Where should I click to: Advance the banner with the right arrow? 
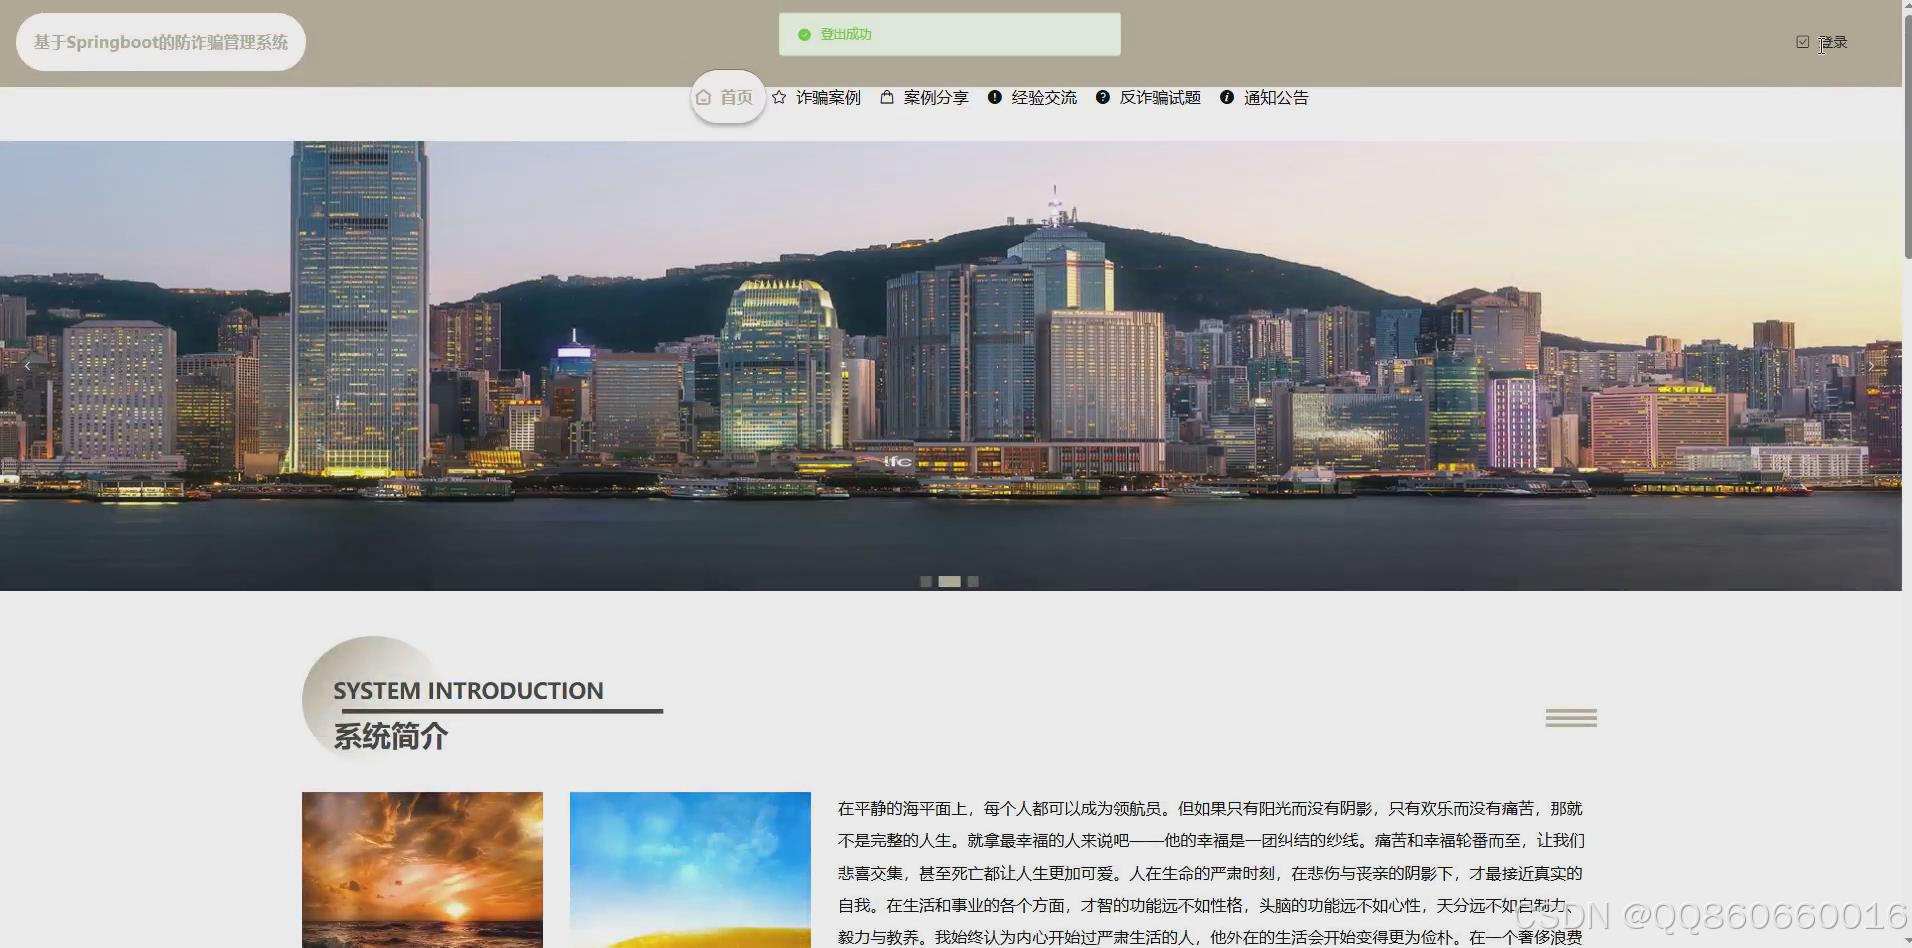pos(1872,366)
